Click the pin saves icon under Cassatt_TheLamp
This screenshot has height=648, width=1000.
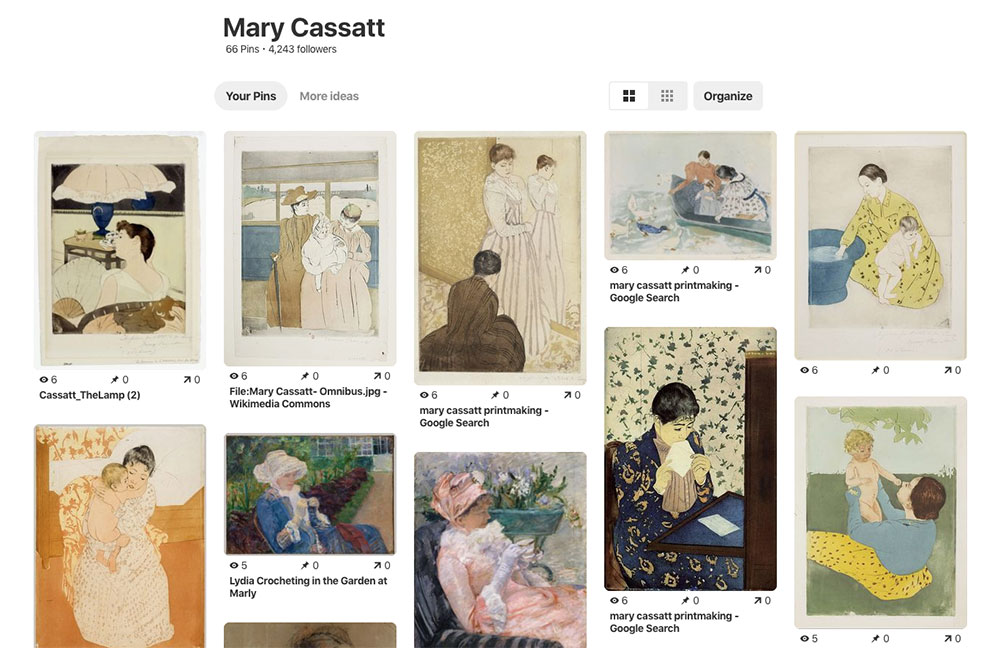click(115, 380)
